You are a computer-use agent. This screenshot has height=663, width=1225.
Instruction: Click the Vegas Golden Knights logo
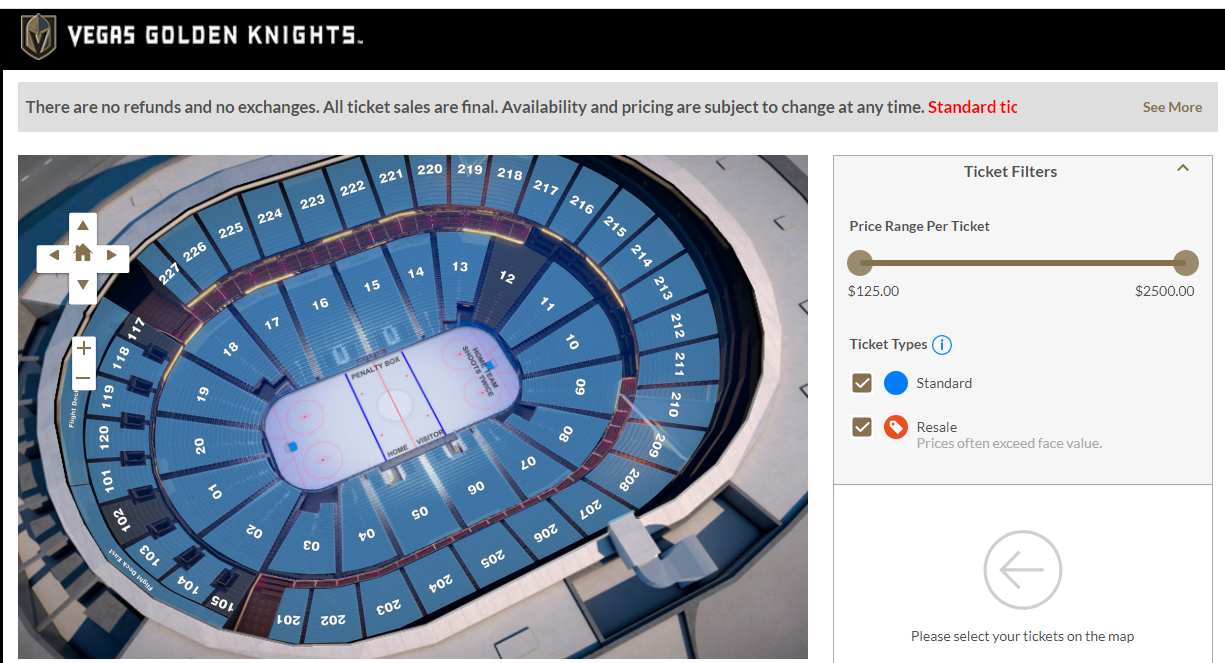coord(40,37)
